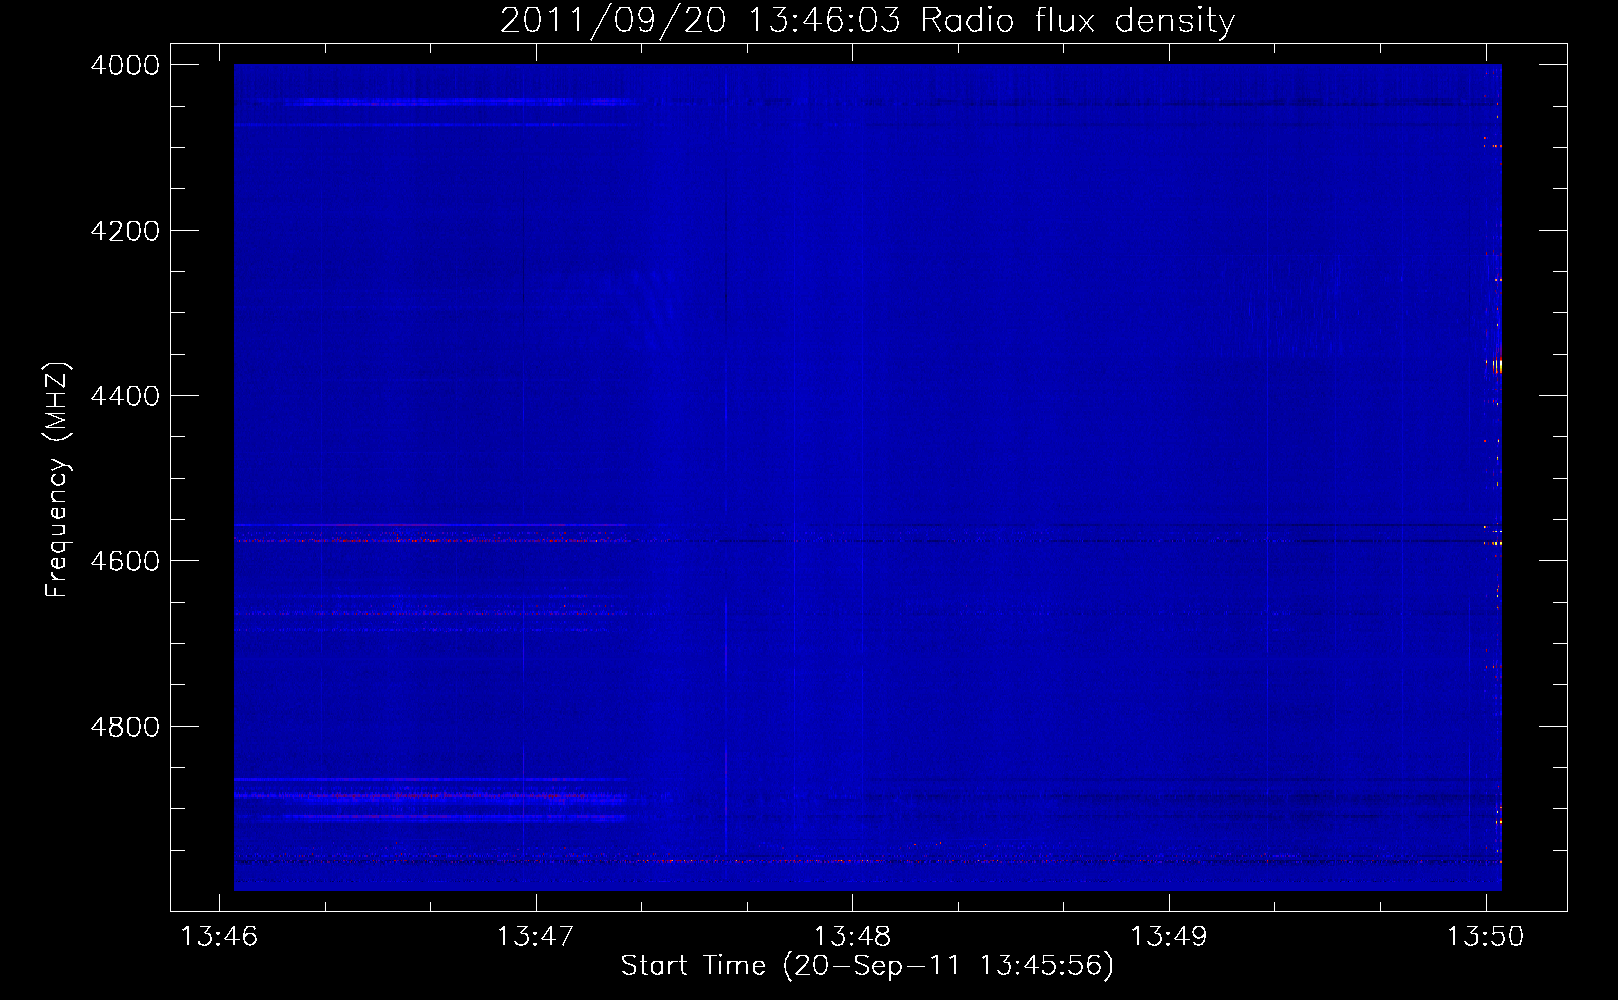Click the 4400 frequency tick label
The height and width of the screenshot is (1000, 1618).
125,396
